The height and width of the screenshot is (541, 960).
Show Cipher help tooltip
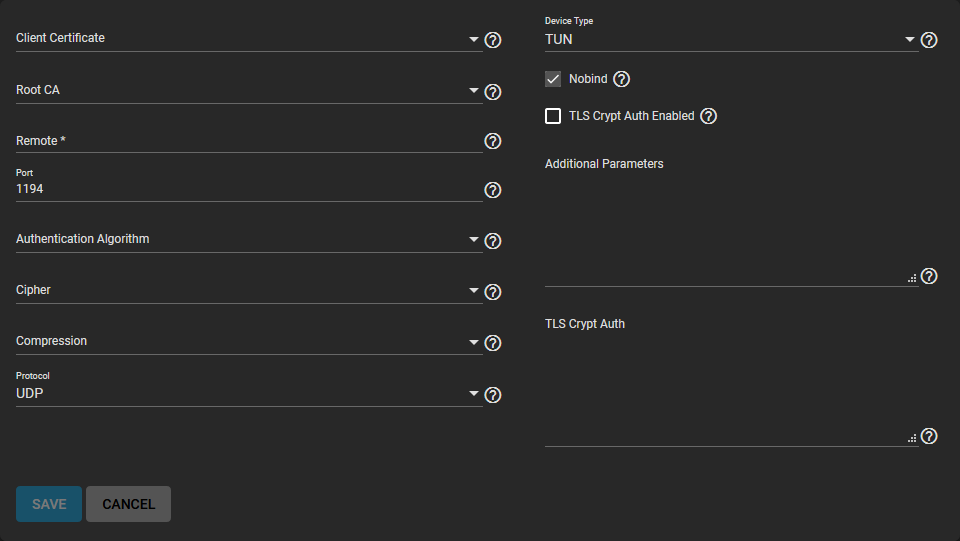tap(492, 292)
